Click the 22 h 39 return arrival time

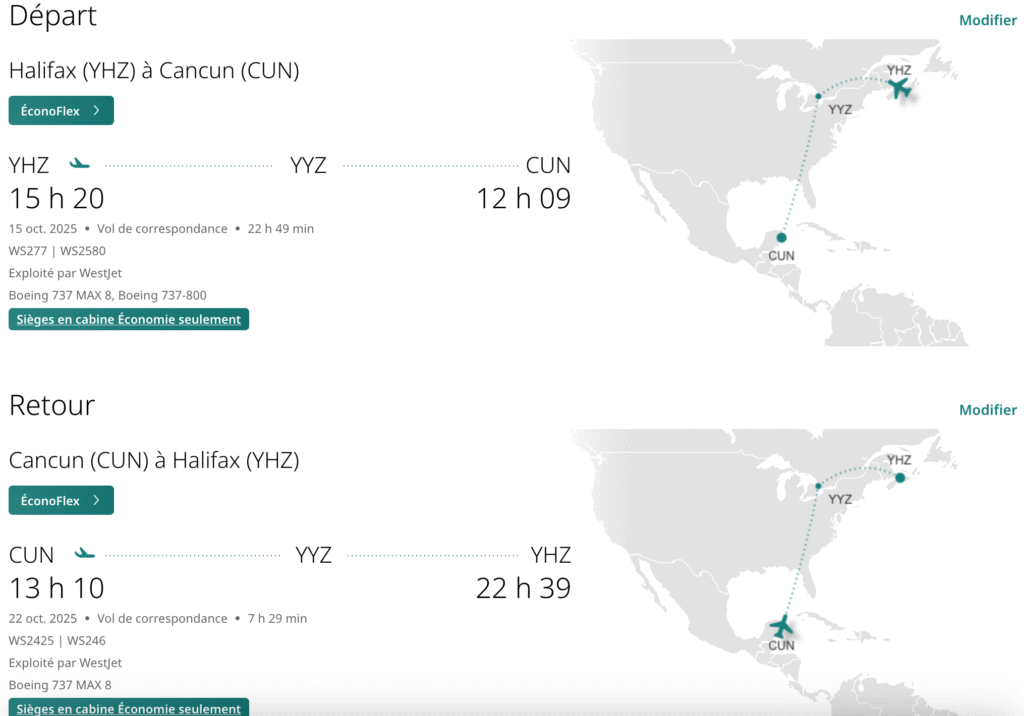coord(523,588)
